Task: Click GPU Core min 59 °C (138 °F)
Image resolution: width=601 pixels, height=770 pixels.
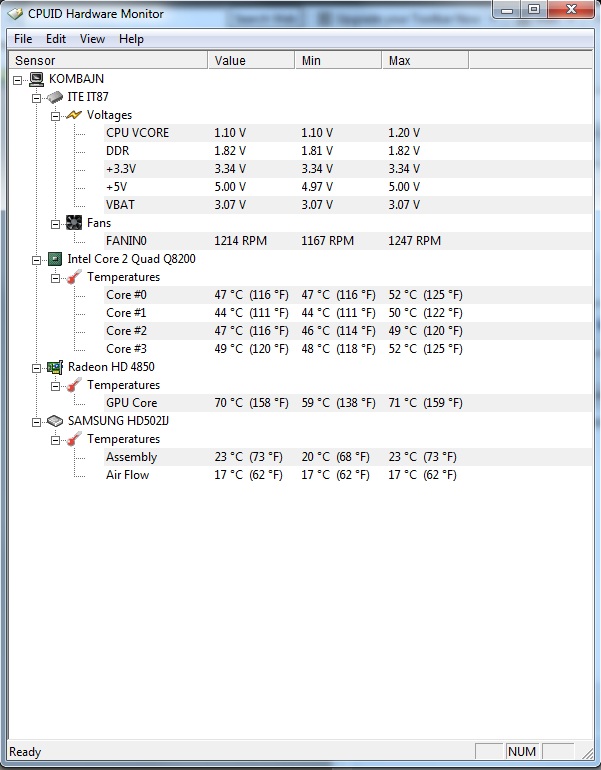Action: [338, 403]
